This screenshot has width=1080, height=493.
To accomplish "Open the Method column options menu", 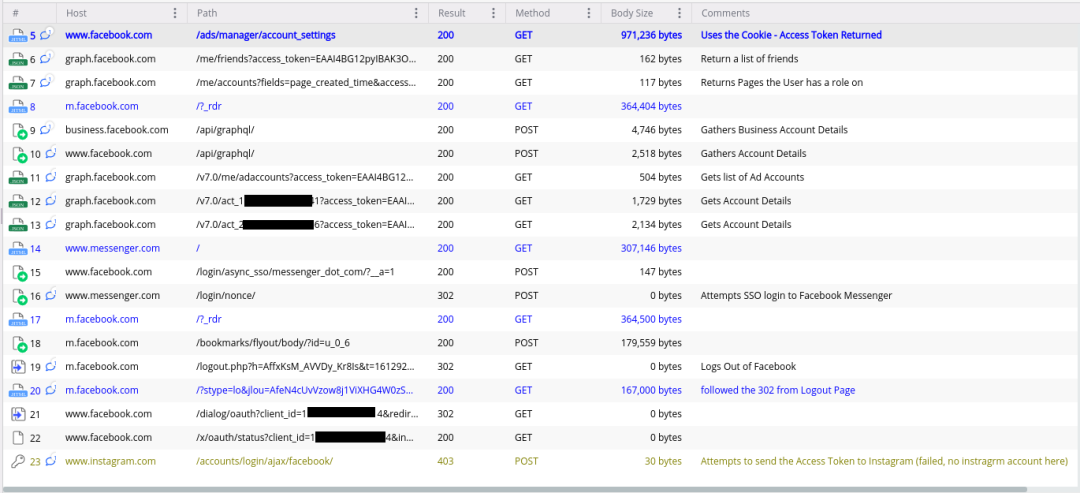I will pos(588,13).
